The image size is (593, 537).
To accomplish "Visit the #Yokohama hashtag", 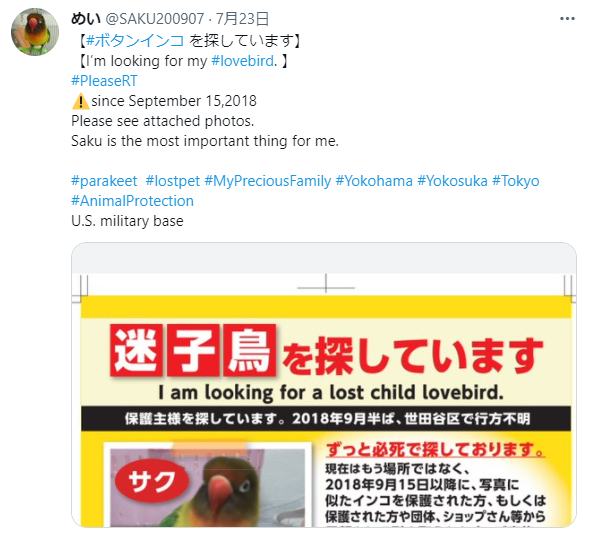I will [374, 181].
